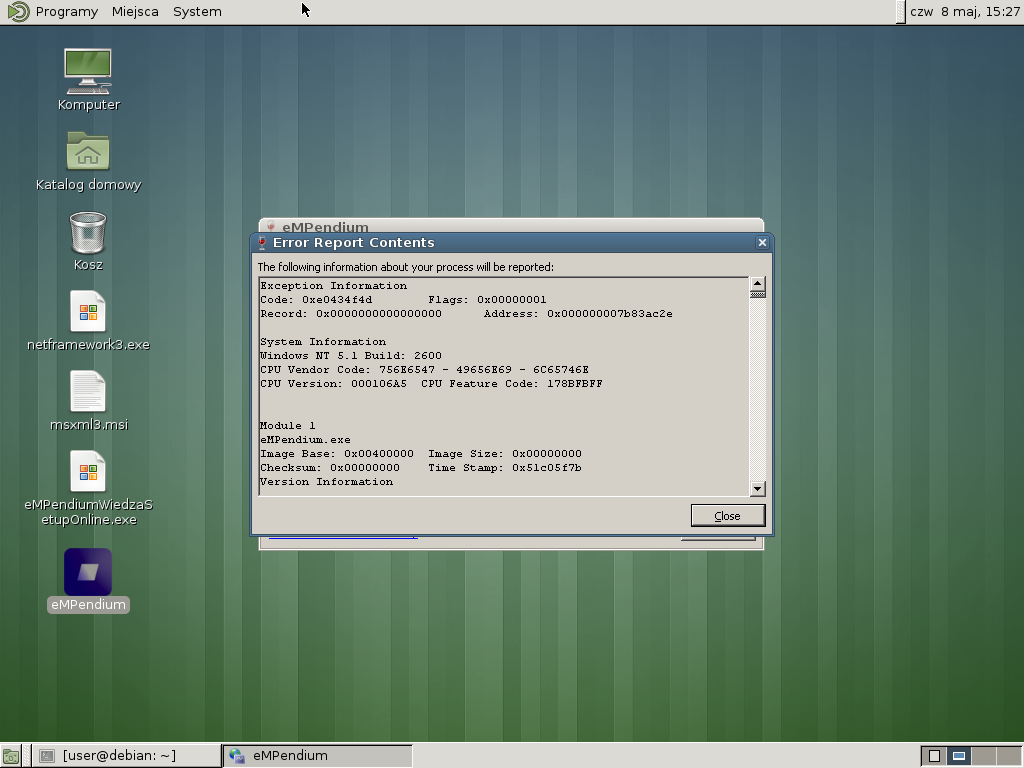Click the 'CPU Vendor Code' line
The height and width of the screenshot is (768, 1024).
(424, 370)
